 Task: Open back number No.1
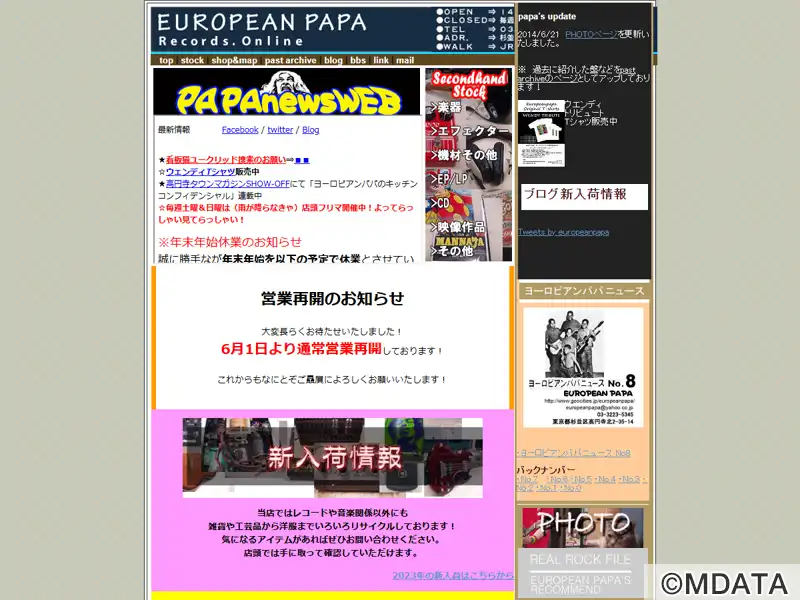(x=548, y=488)
